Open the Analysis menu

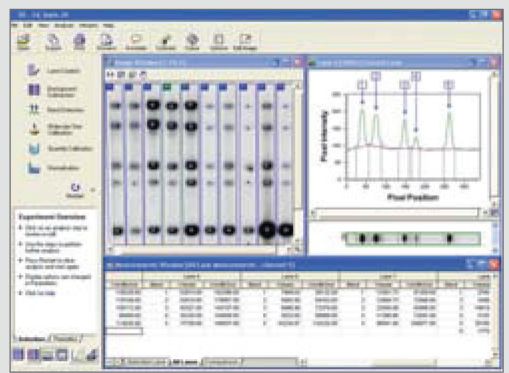(x=64, y=26)
